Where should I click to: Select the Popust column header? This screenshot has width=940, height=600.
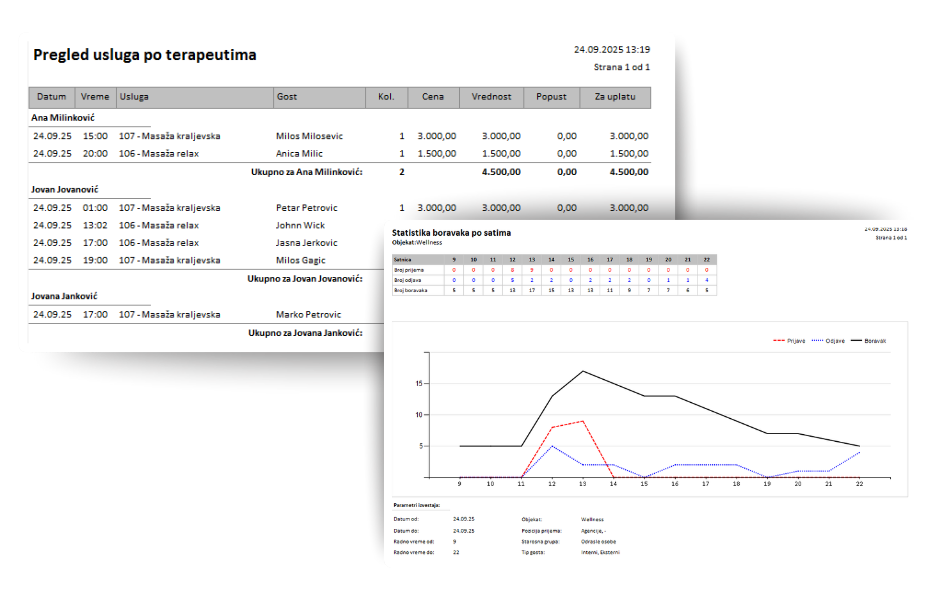pyautogui.click(x=551, y=97)
